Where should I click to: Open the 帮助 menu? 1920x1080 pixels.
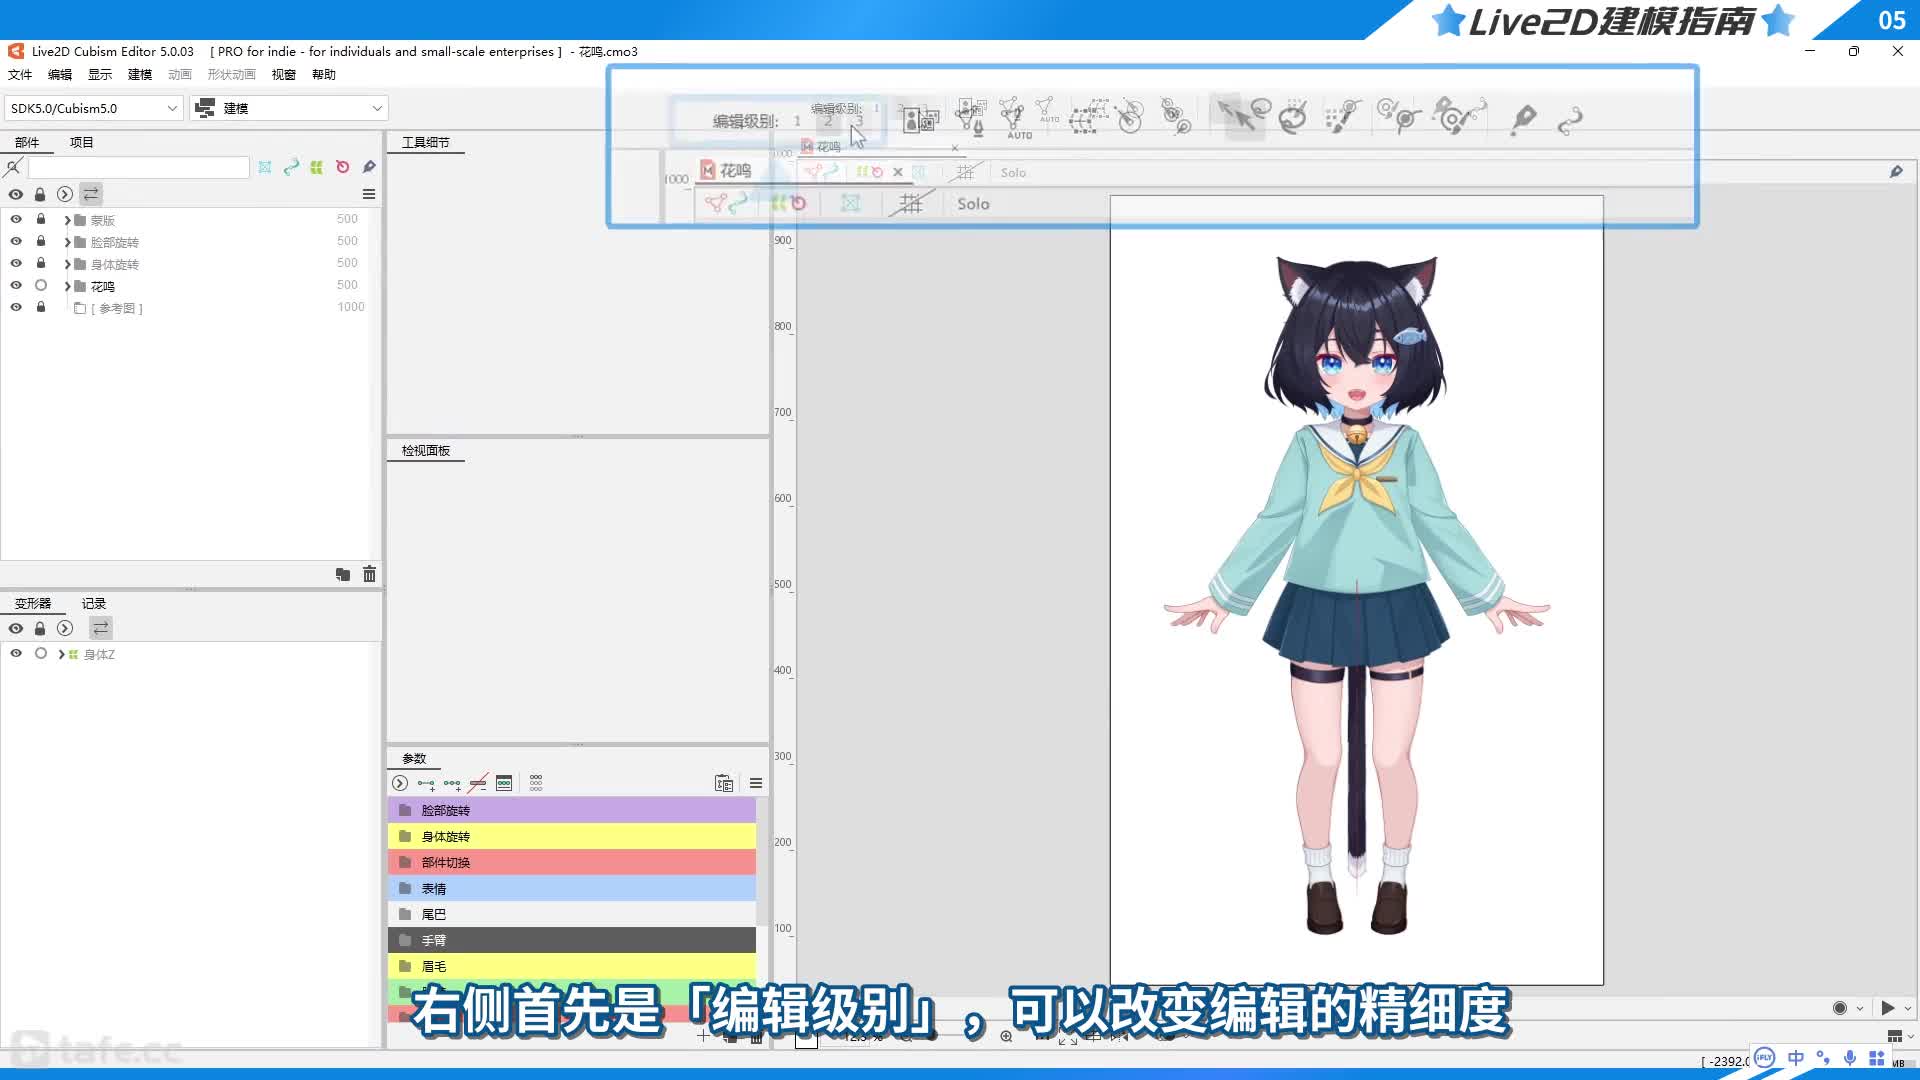(x=324, y=75)
